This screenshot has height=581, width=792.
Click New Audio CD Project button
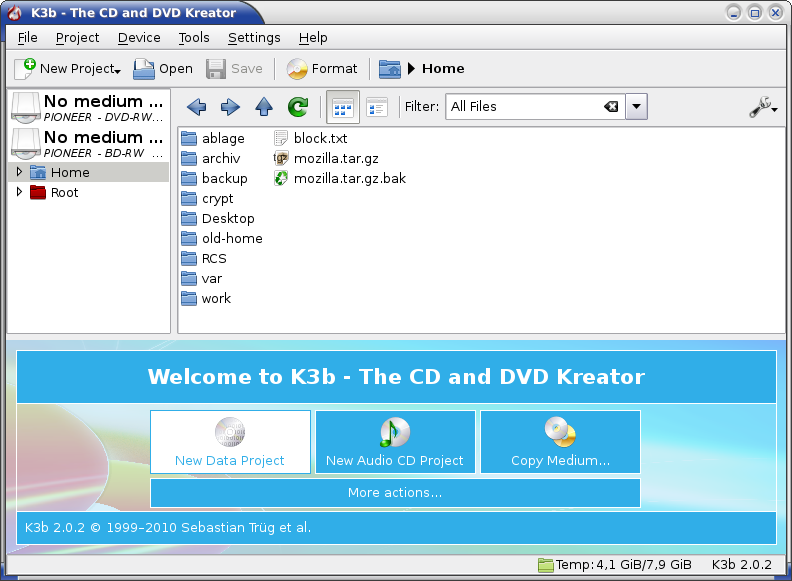point(395,442)
